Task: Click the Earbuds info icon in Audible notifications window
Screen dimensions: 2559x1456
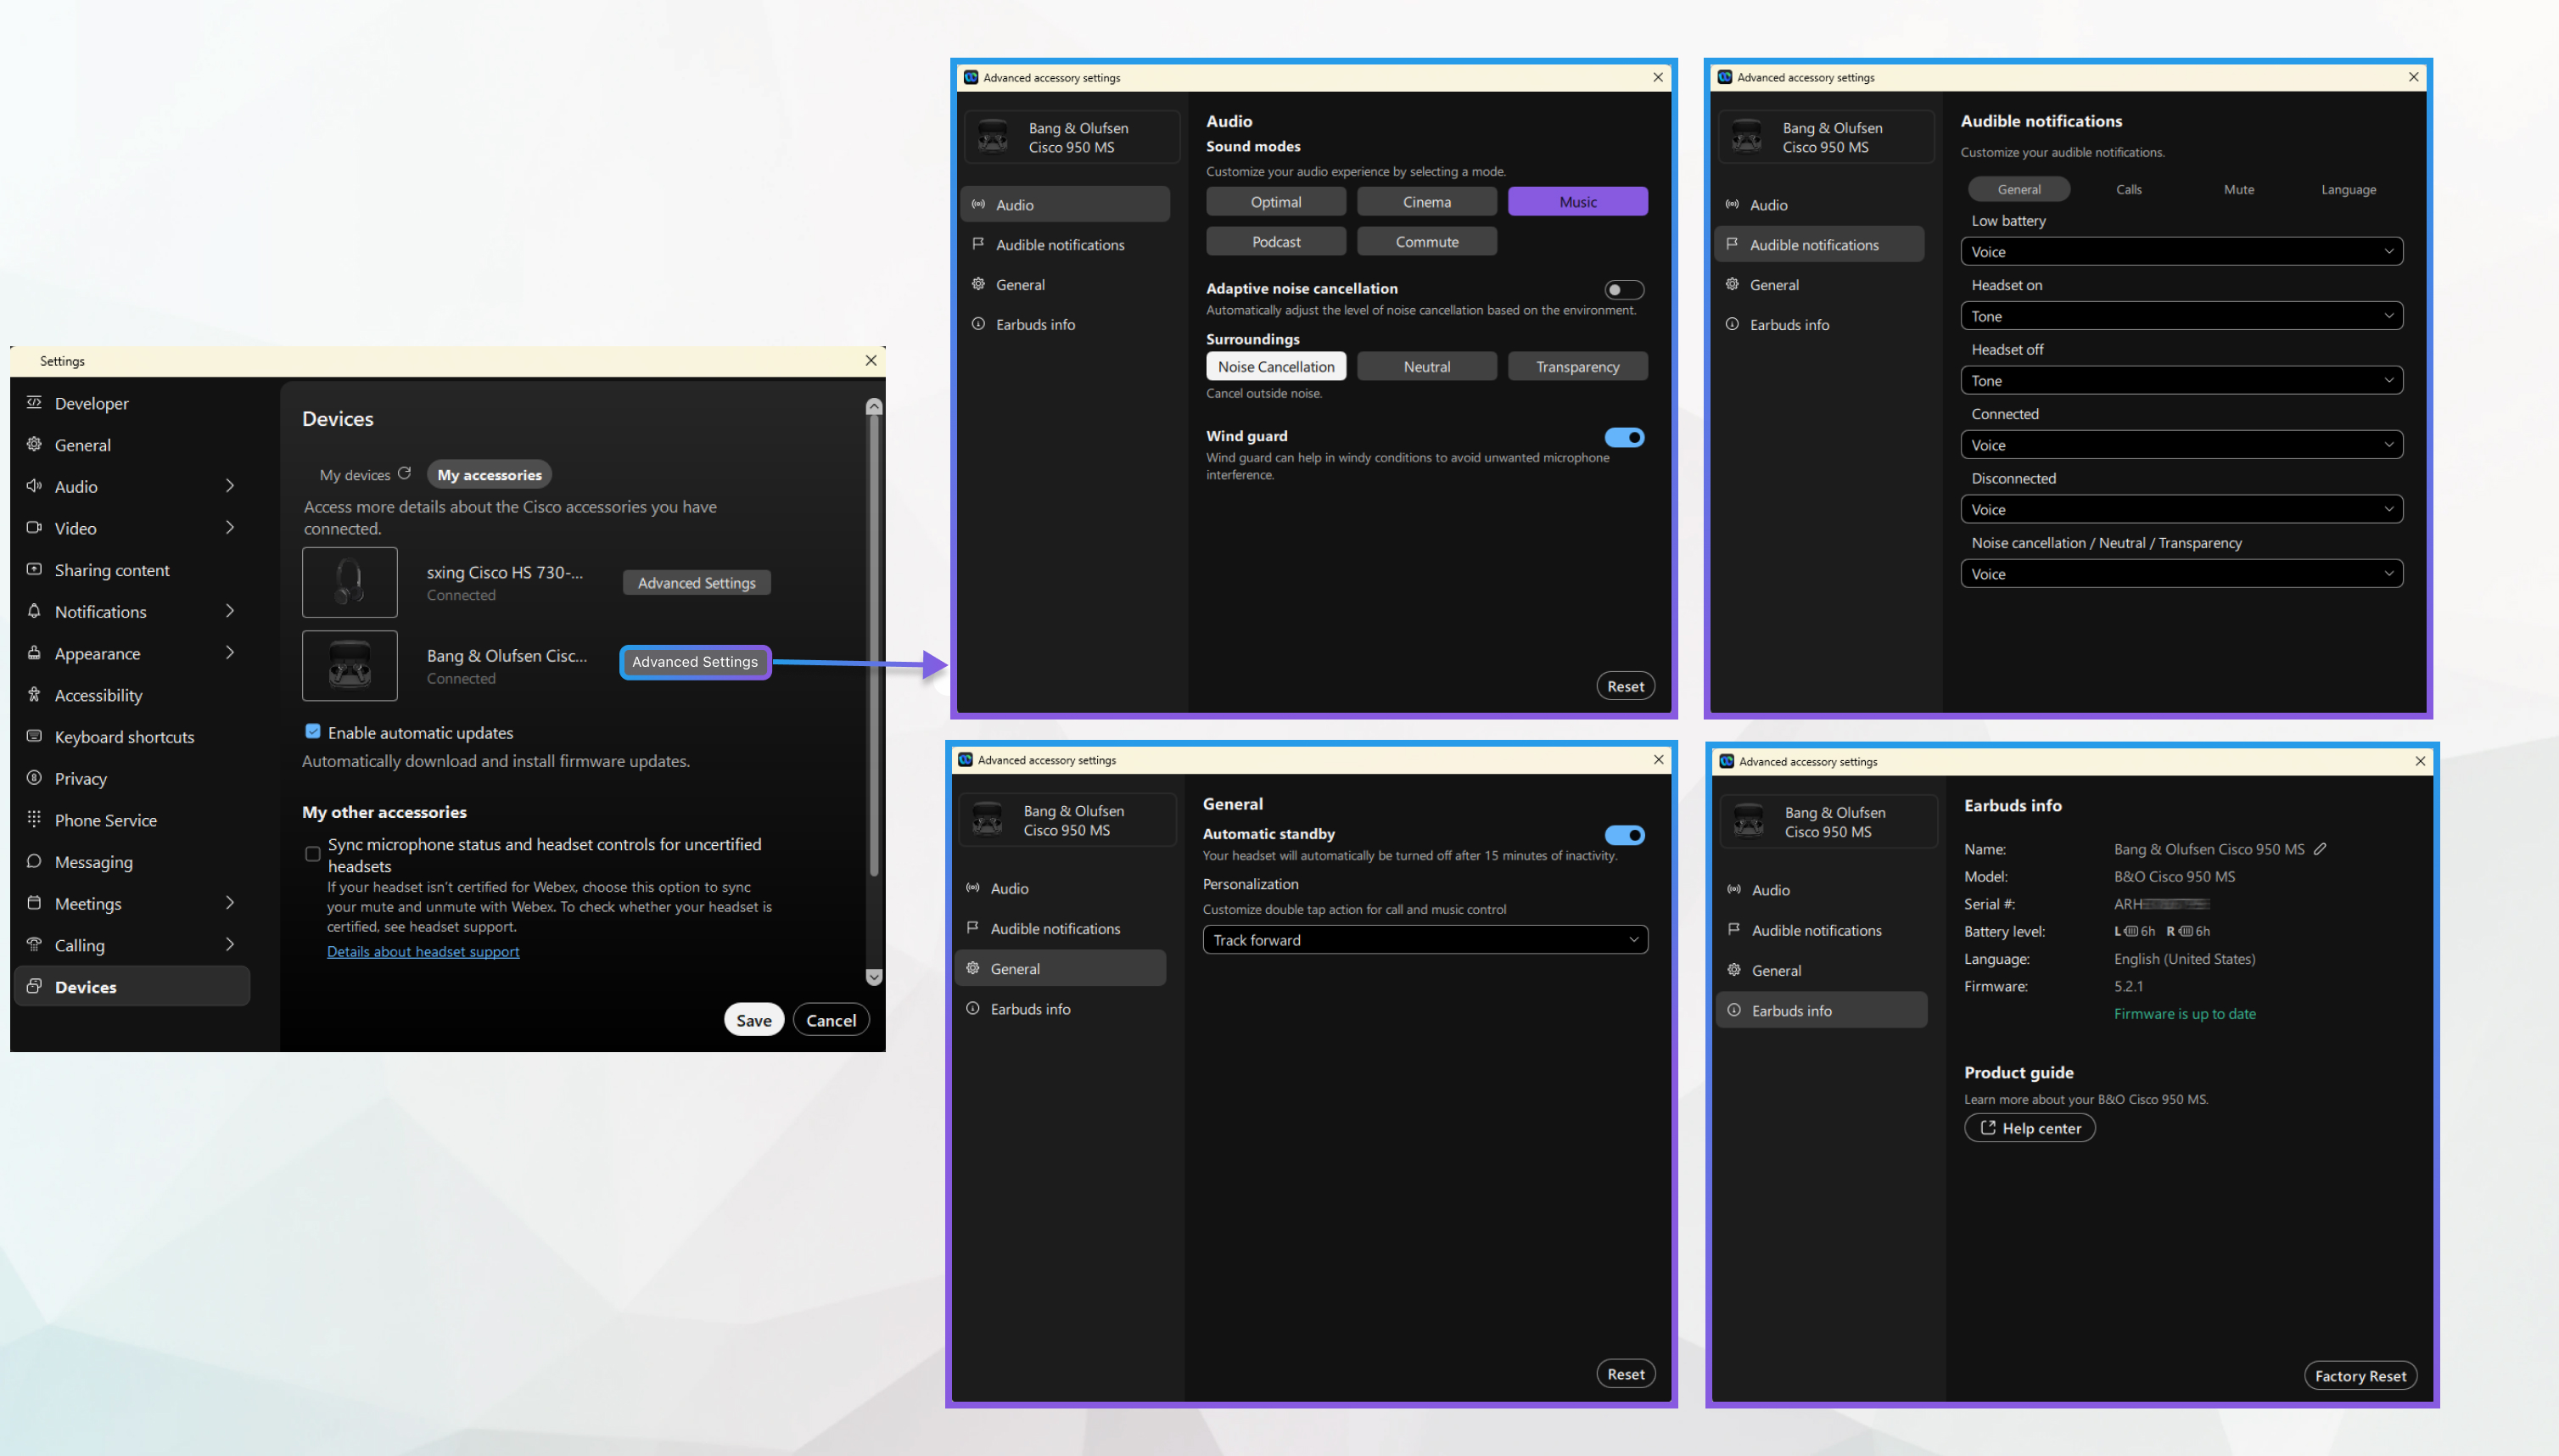Action: click(1732, 324)
